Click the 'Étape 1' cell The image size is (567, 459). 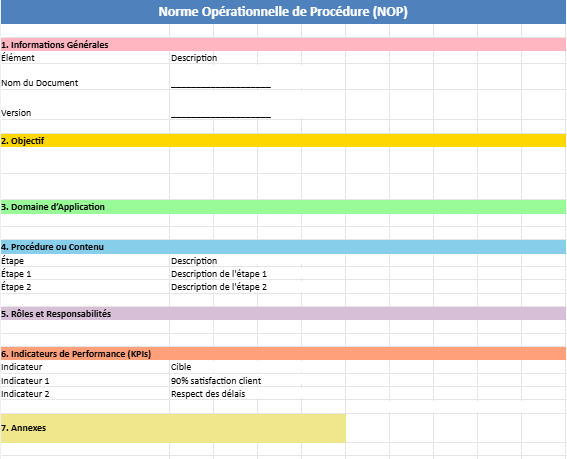[85, 273]
